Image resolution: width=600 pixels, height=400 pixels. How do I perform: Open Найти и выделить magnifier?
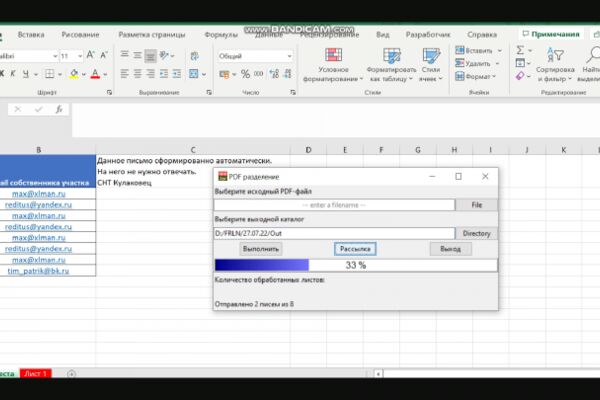(591, 65)
